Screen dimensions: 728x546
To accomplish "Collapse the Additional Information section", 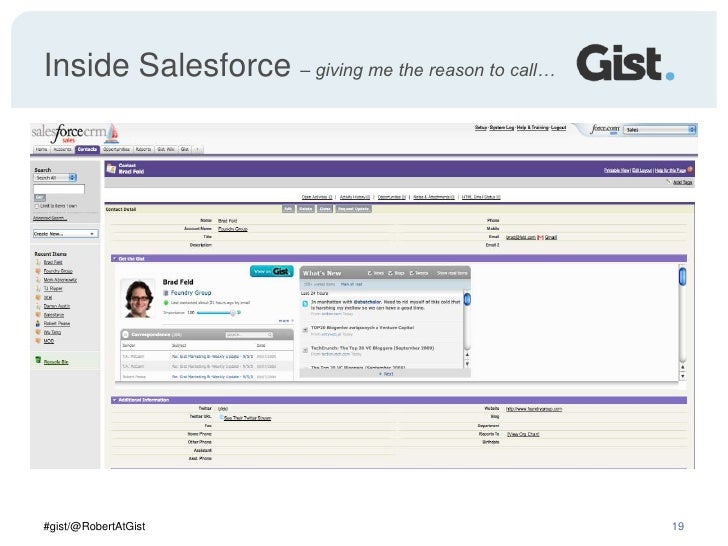I will coord(114,400).
